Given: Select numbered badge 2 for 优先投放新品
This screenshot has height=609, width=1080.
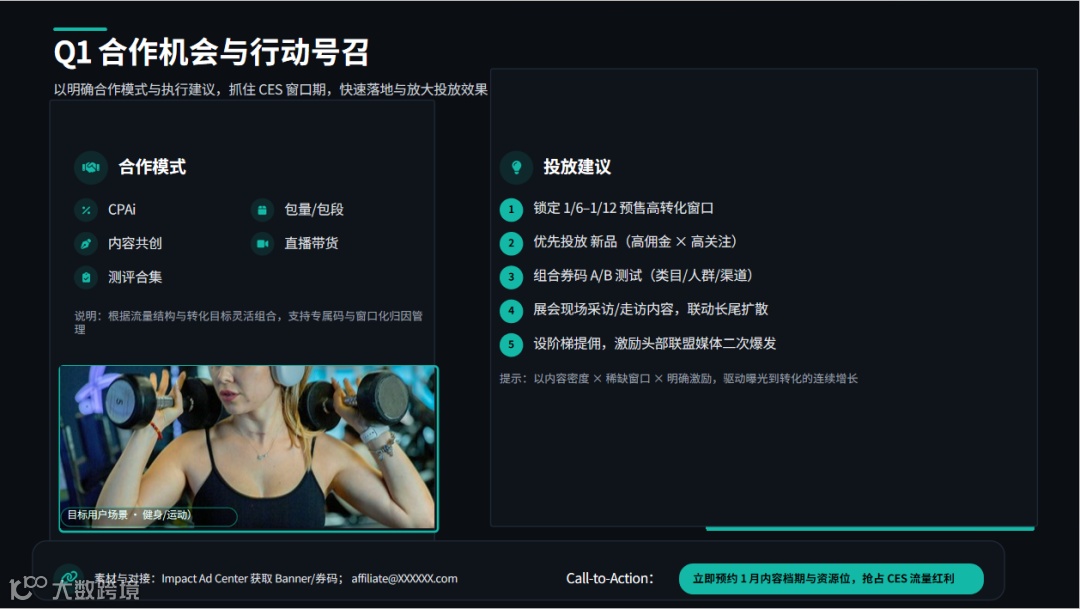Looking at the screenshot, I should click(x=511, y=243).
